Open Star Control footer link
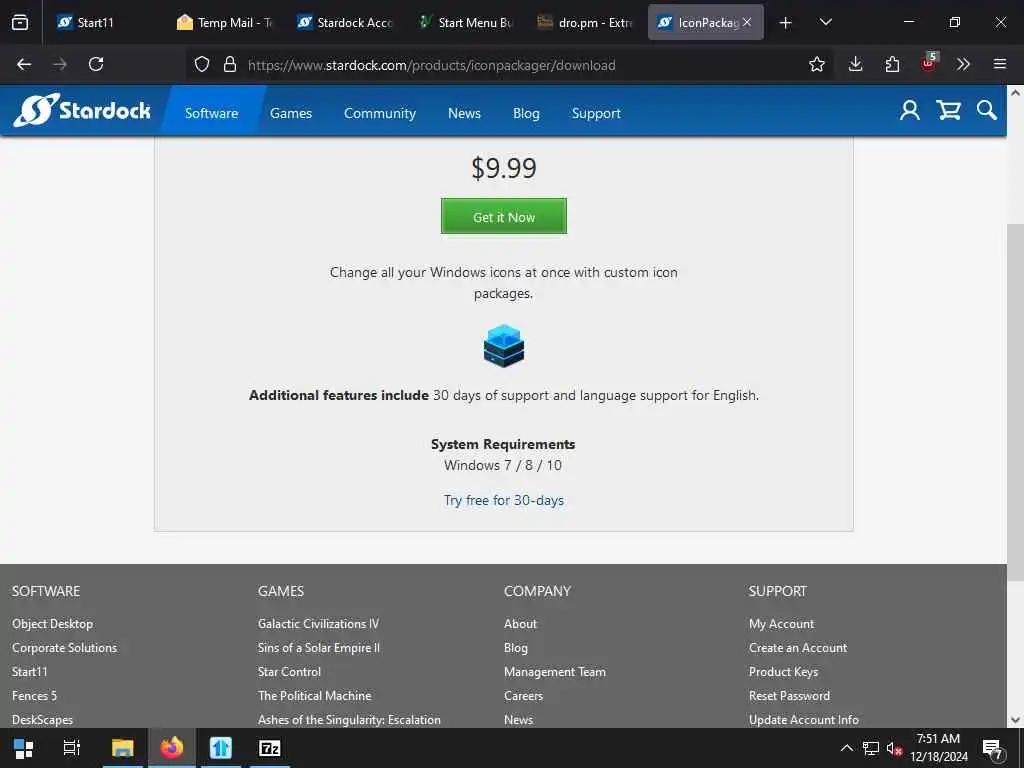Viewport: 1024px width, 768px height. (x=289, y=671)
